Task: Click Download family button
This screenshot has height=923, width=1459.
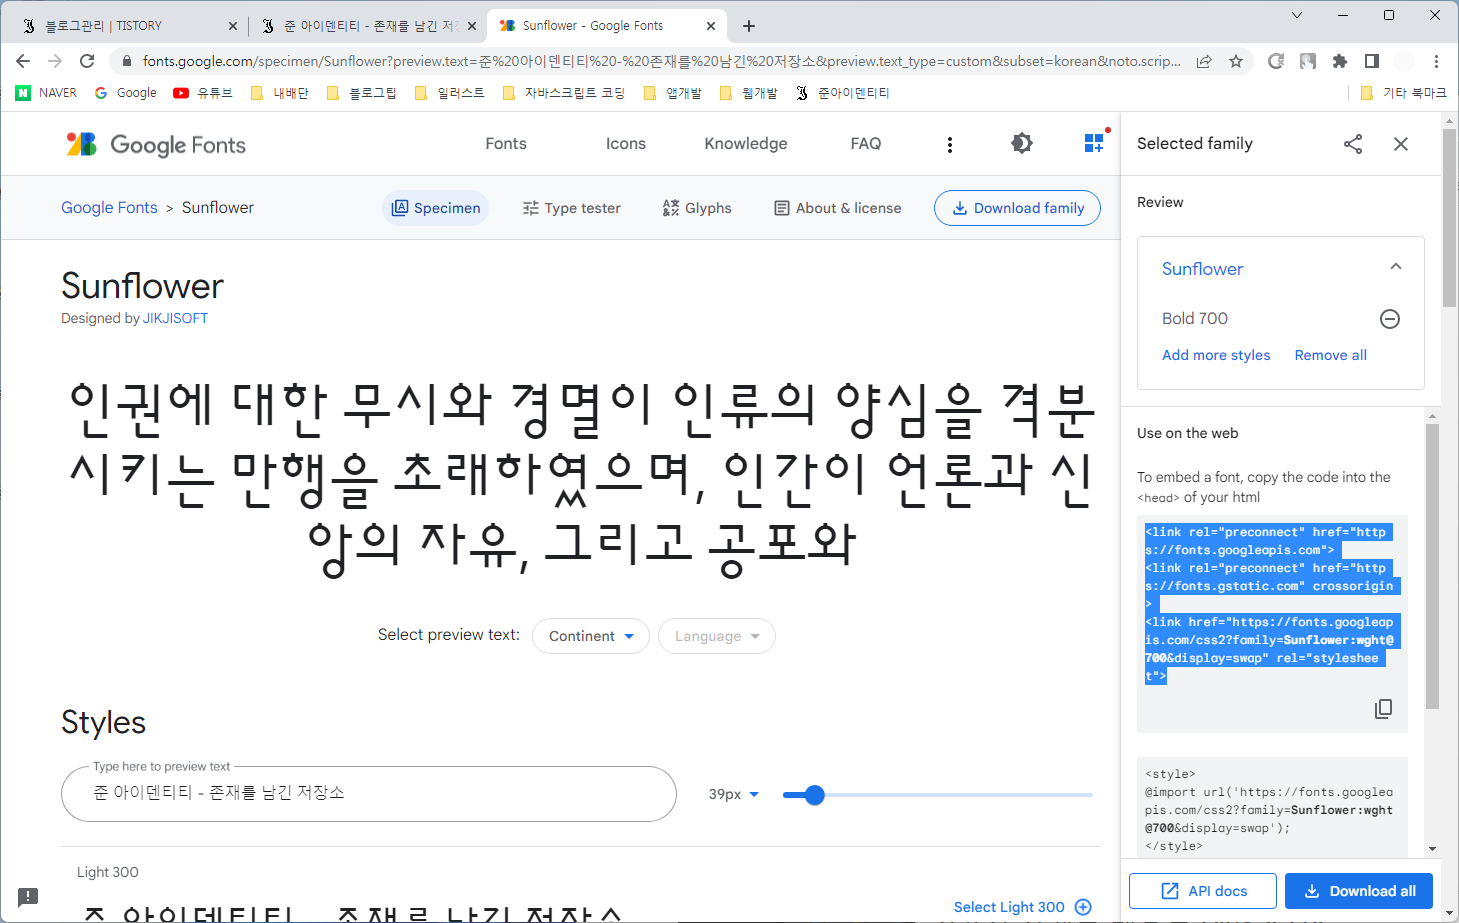Action: (x=1017, y=208)
